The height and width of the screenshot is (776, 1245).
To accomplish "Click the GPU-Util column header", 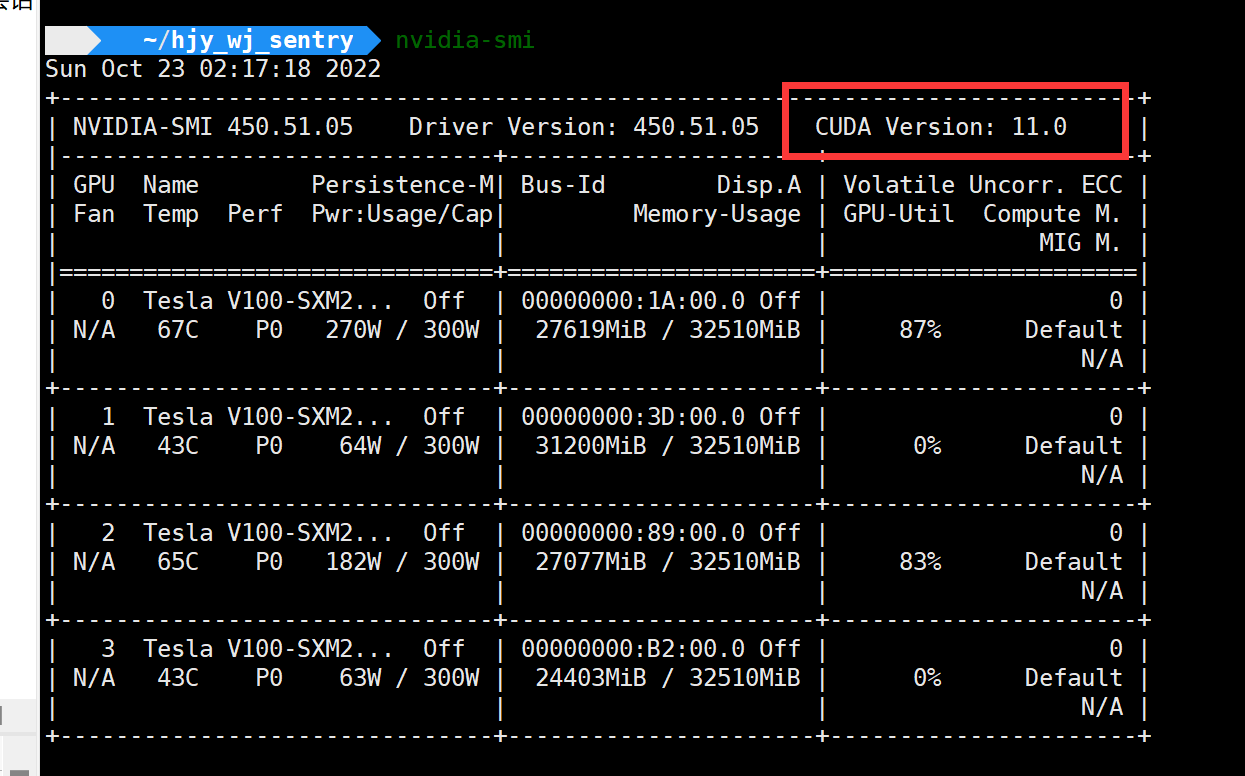I will click(898, 214).
